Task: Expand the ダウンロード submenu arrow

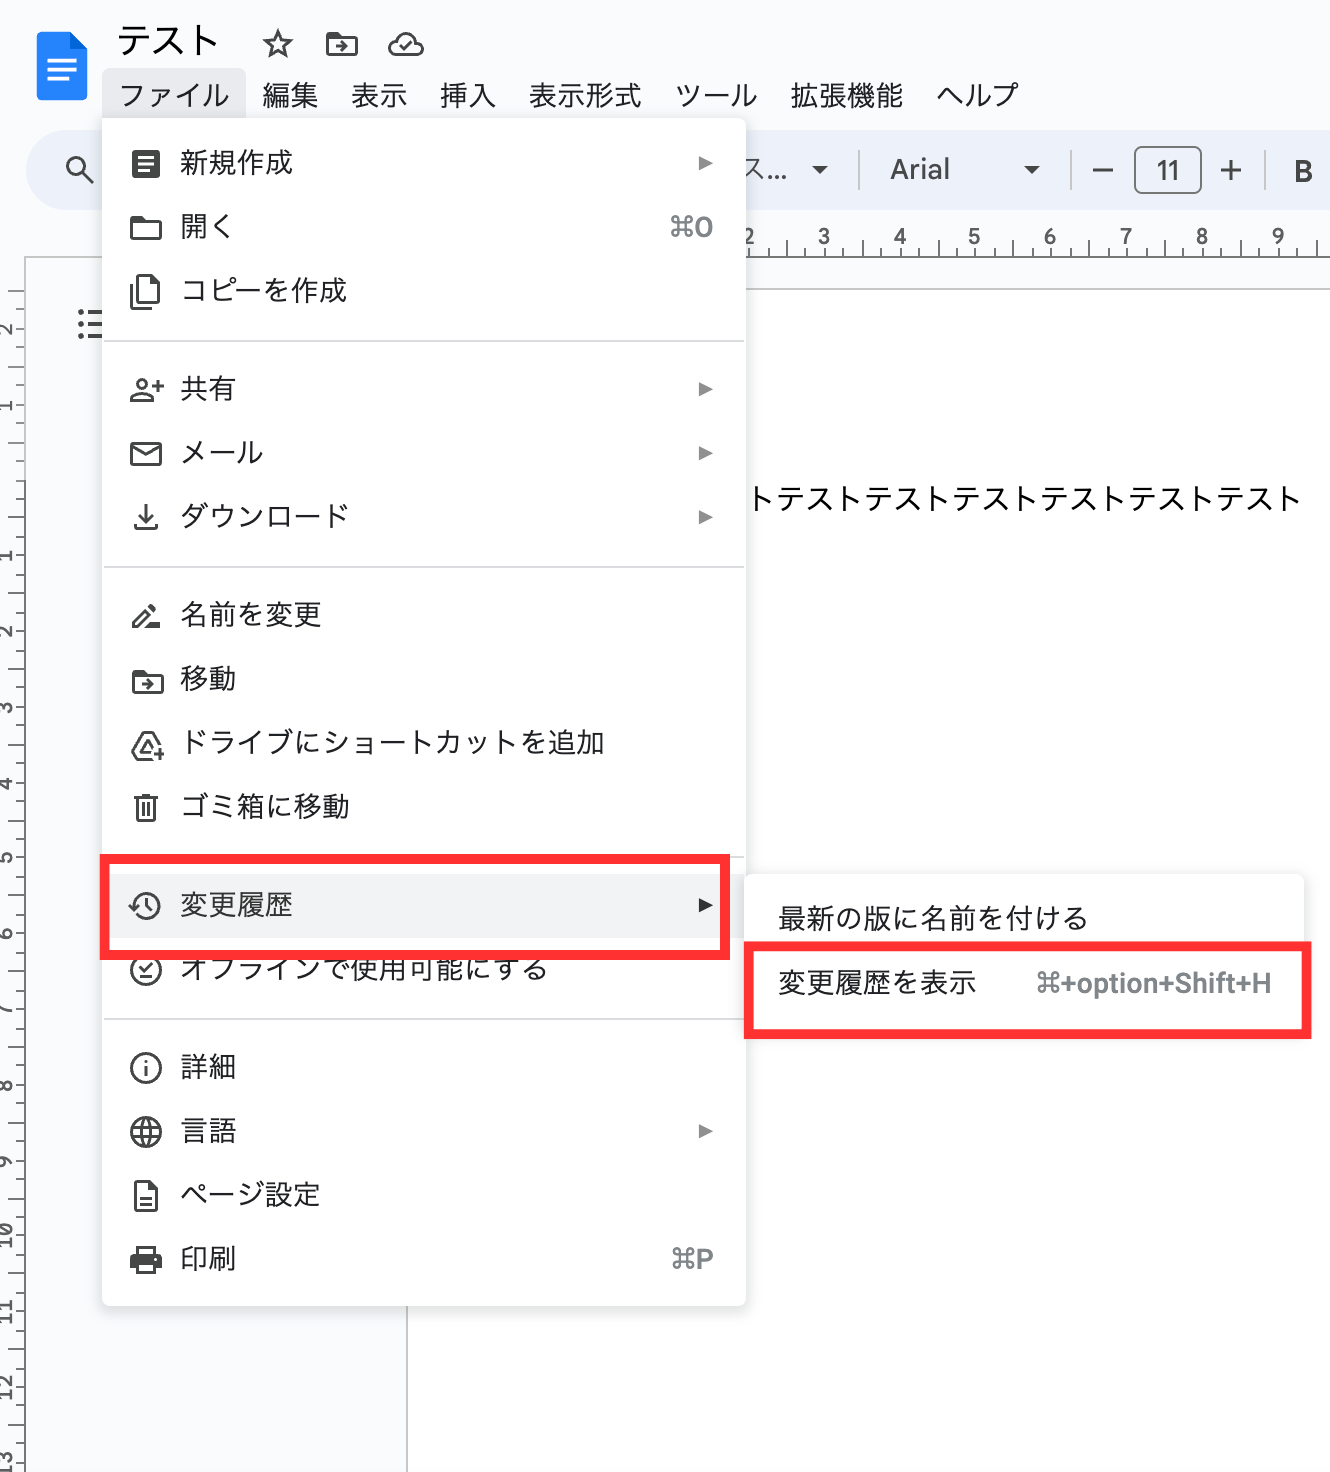Action: point(706,517)
